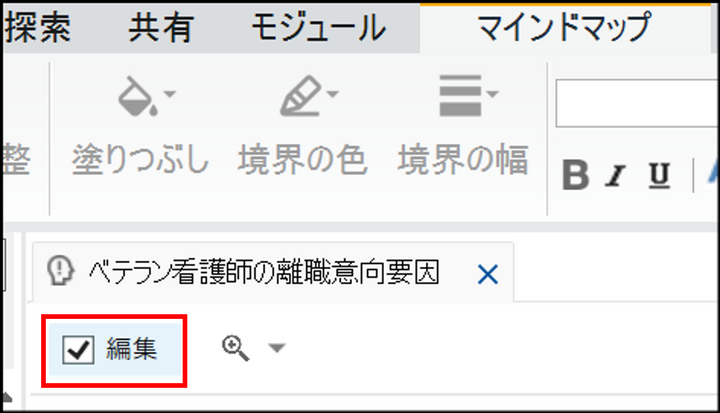The image size is (720, 413).
Task: Expand the 境界の色 dropdown arrow
Action: point(333,94)
